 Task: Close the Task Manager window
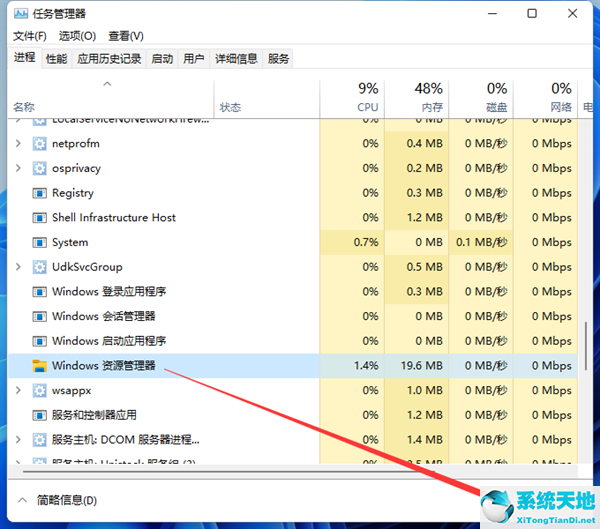[572, 14]
